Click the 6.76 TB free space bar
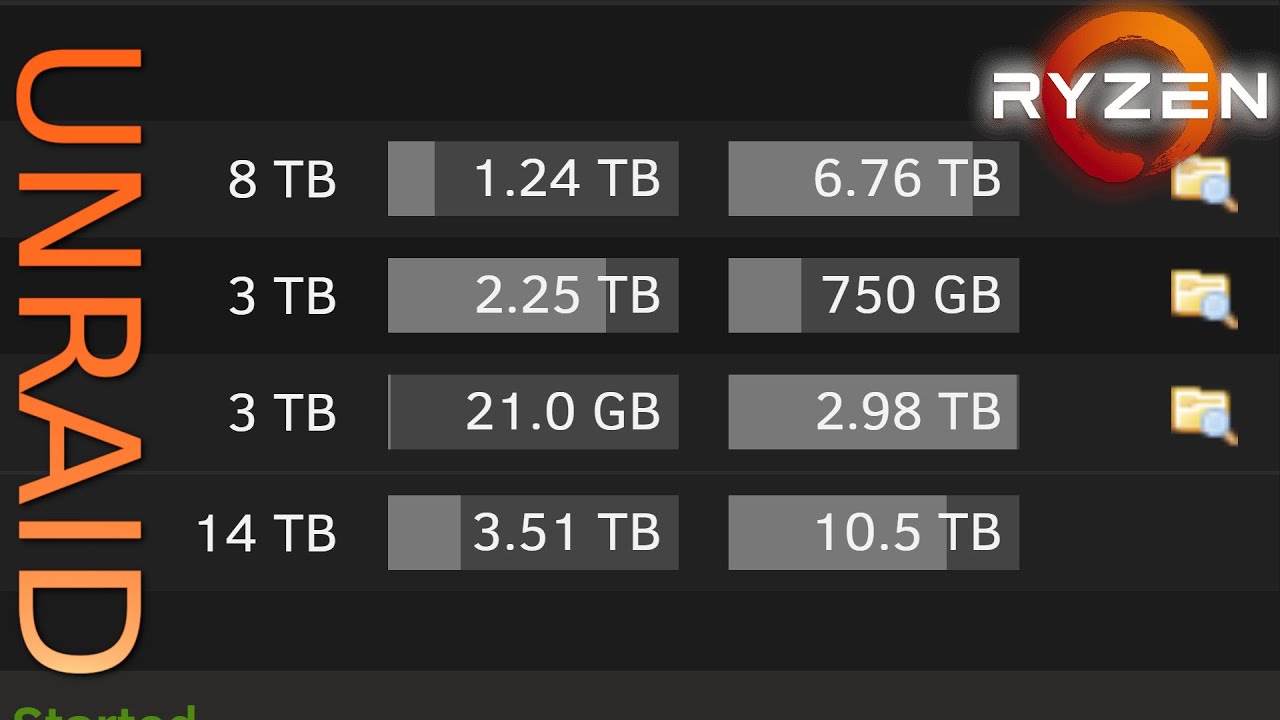This screenshot has height=720, width=1280. 873,179
